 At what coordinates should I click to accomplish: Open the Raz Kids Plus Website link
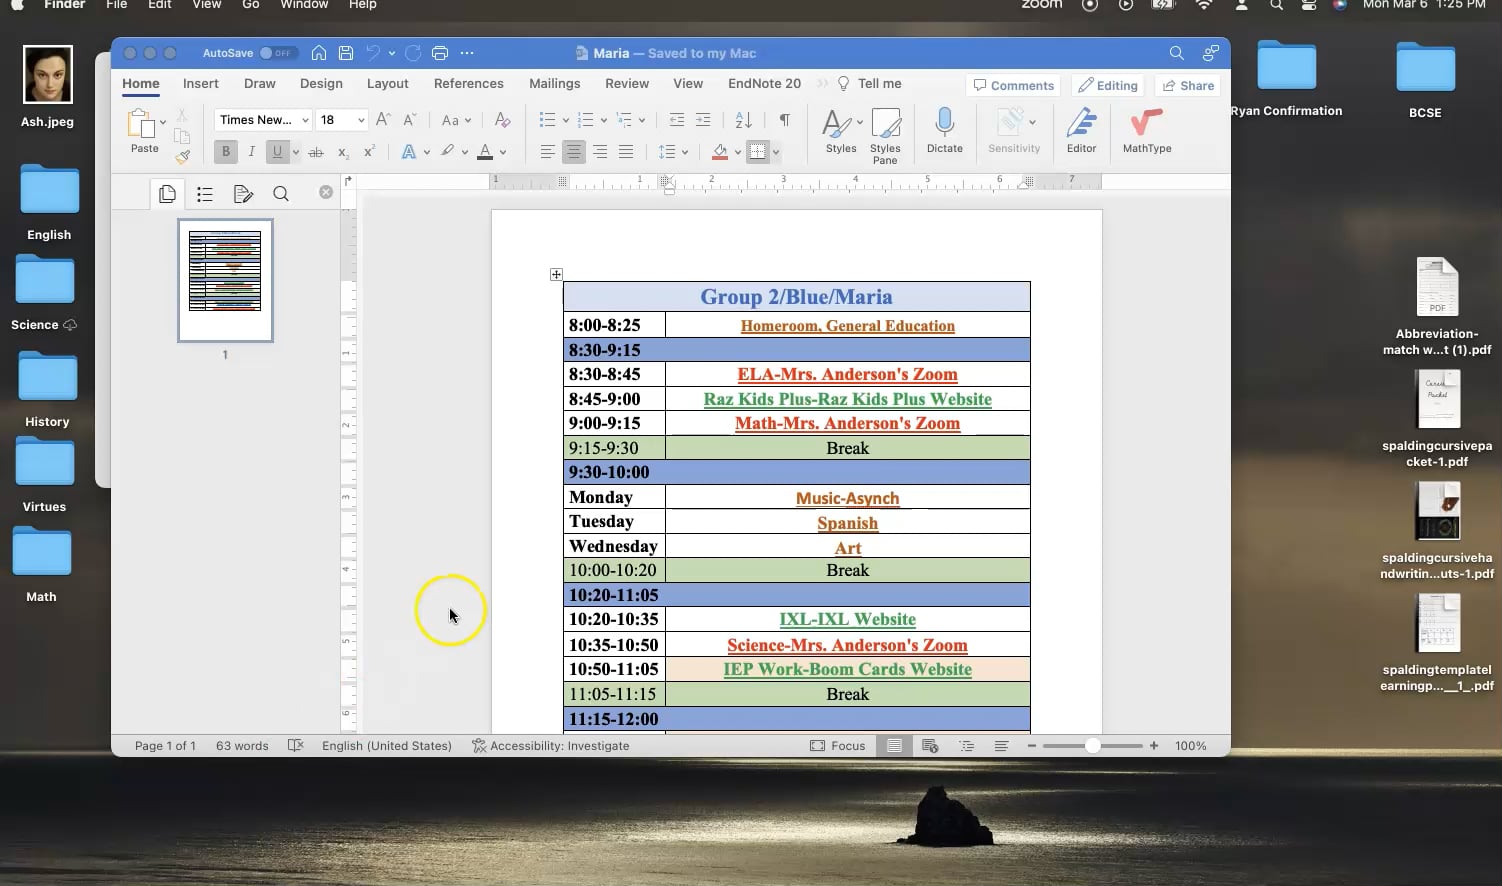848,399
